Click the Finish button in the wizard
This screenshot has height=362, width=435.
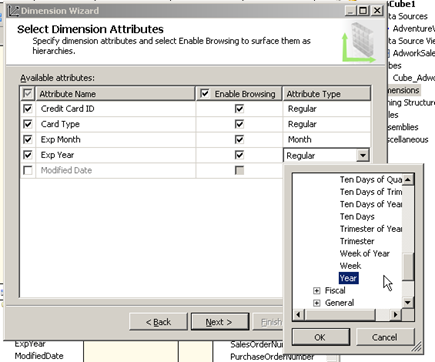pyautogui.click(x=268, y=322)
